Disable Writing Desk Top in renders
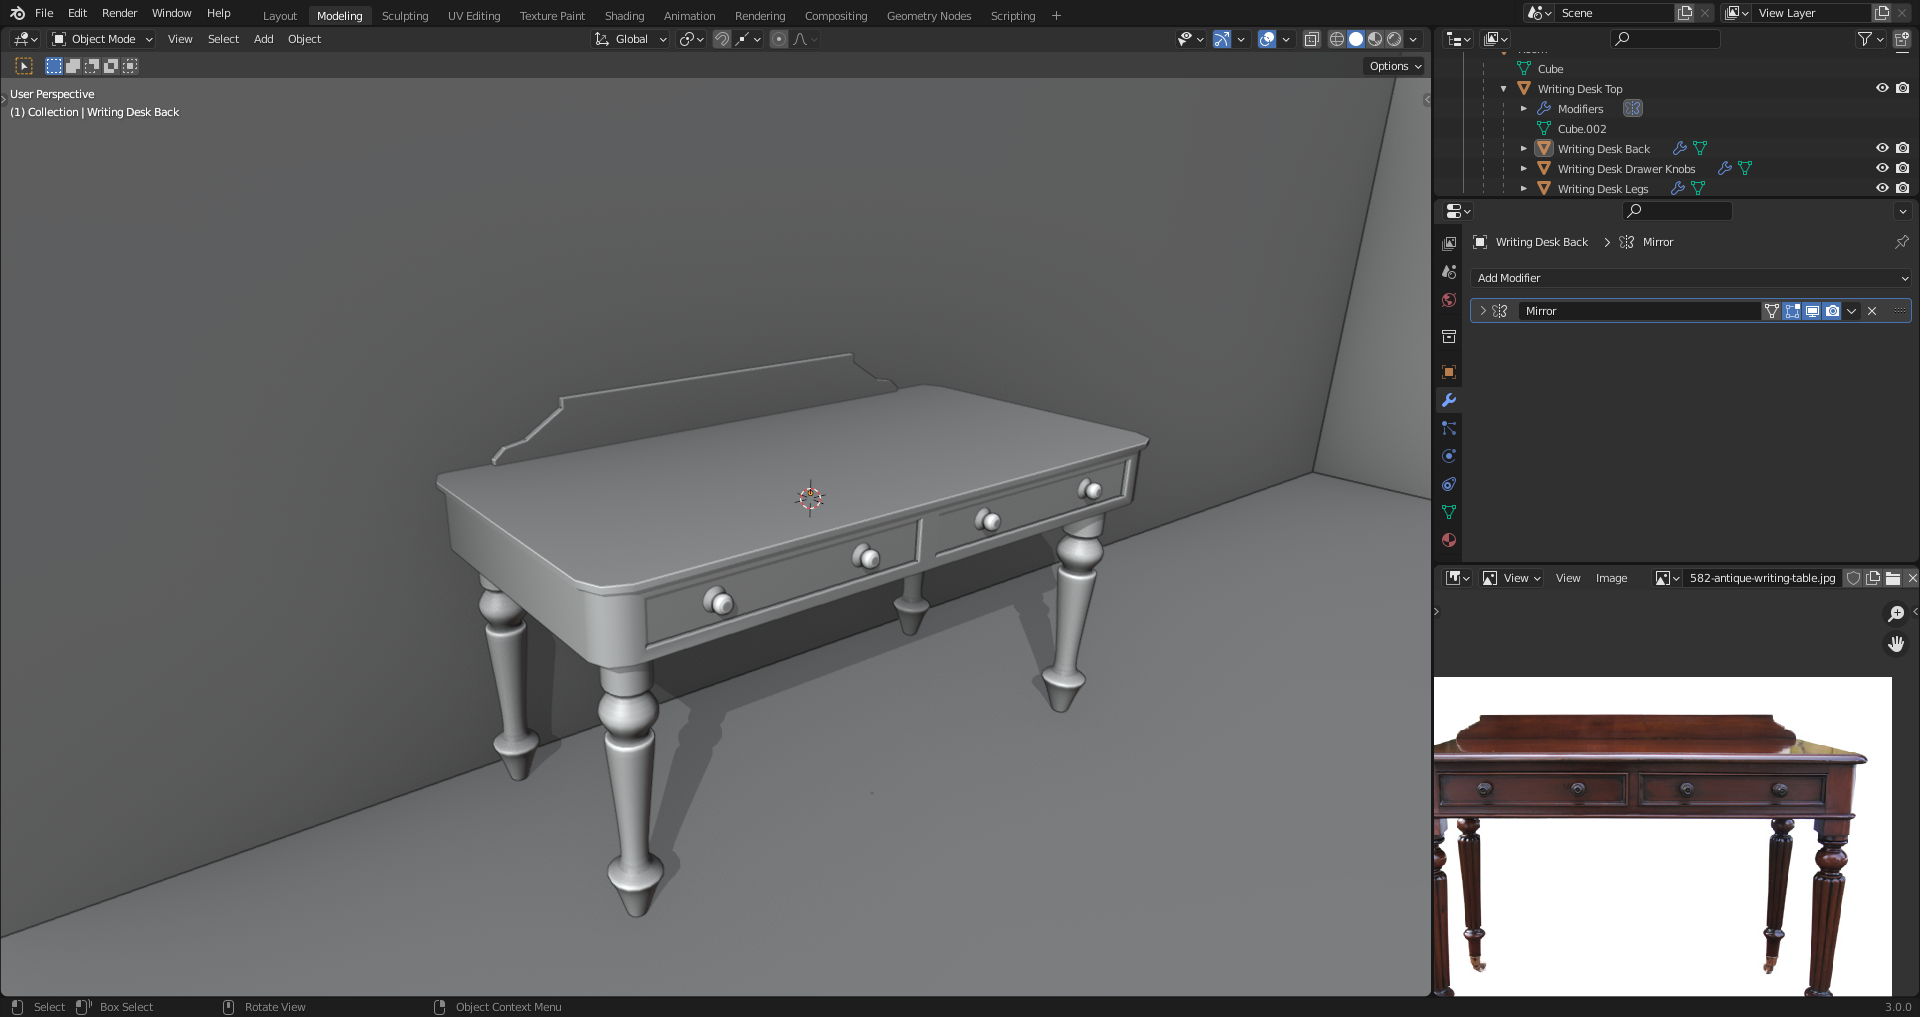Viewport: 1920px width, 1017px height. coord(1902,88)
